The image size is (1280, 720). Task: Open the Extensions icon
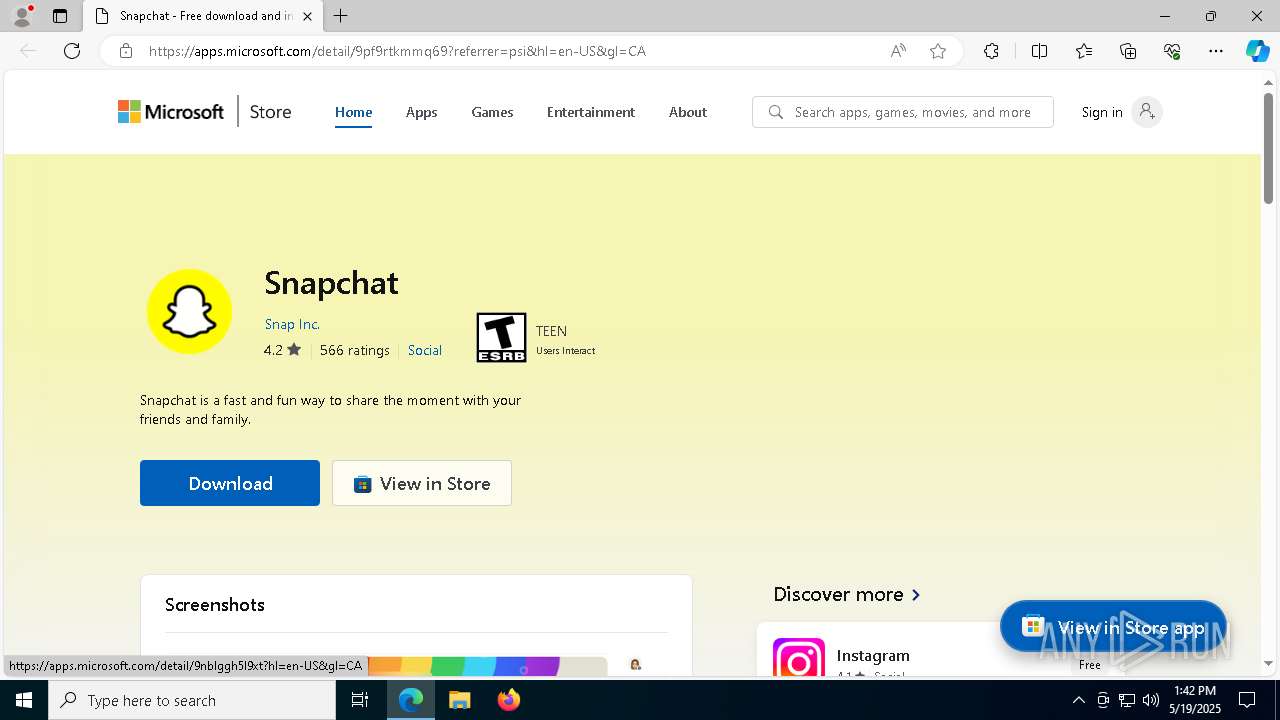[x=991, y=51]
